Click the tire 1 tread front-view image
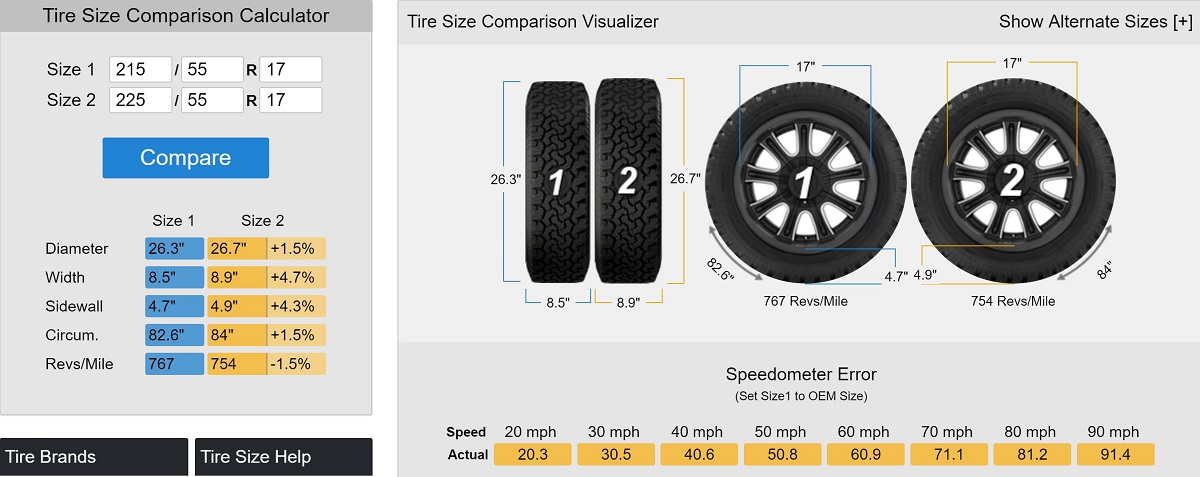Viewport: 1200px width, 477px height. coord(559,181)
